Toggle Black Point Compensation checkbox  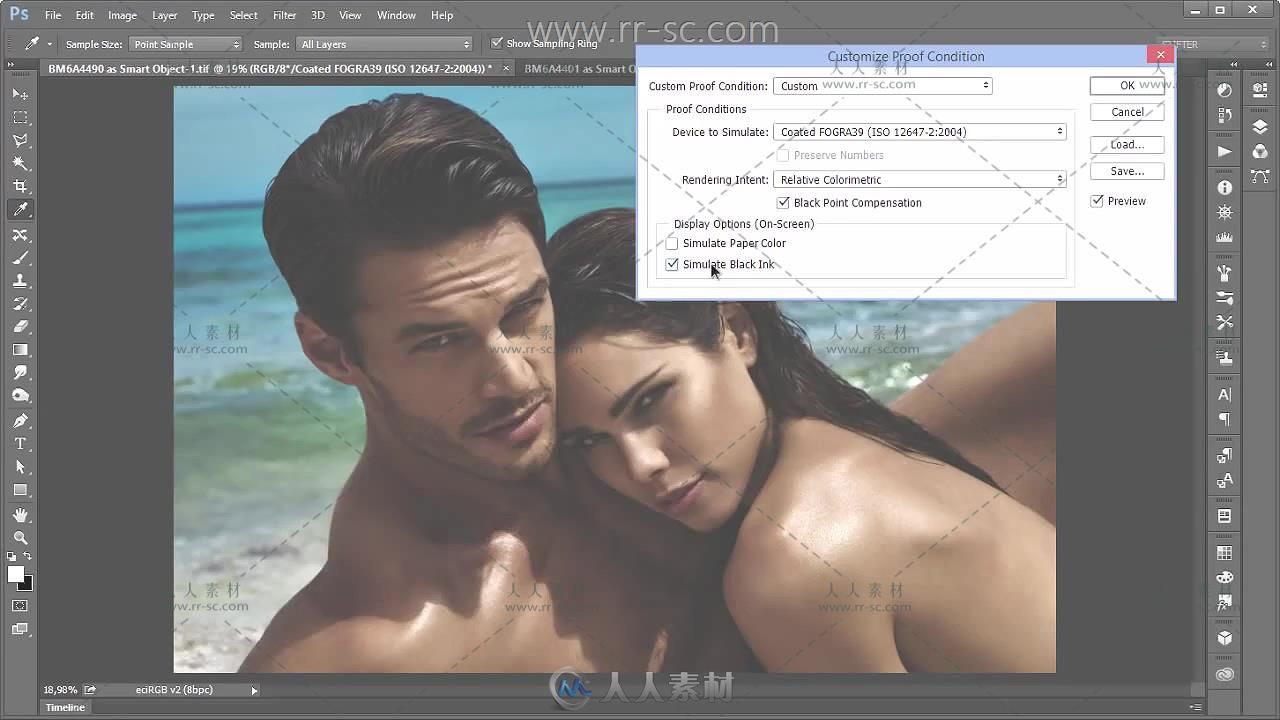[x=783, y=203]
